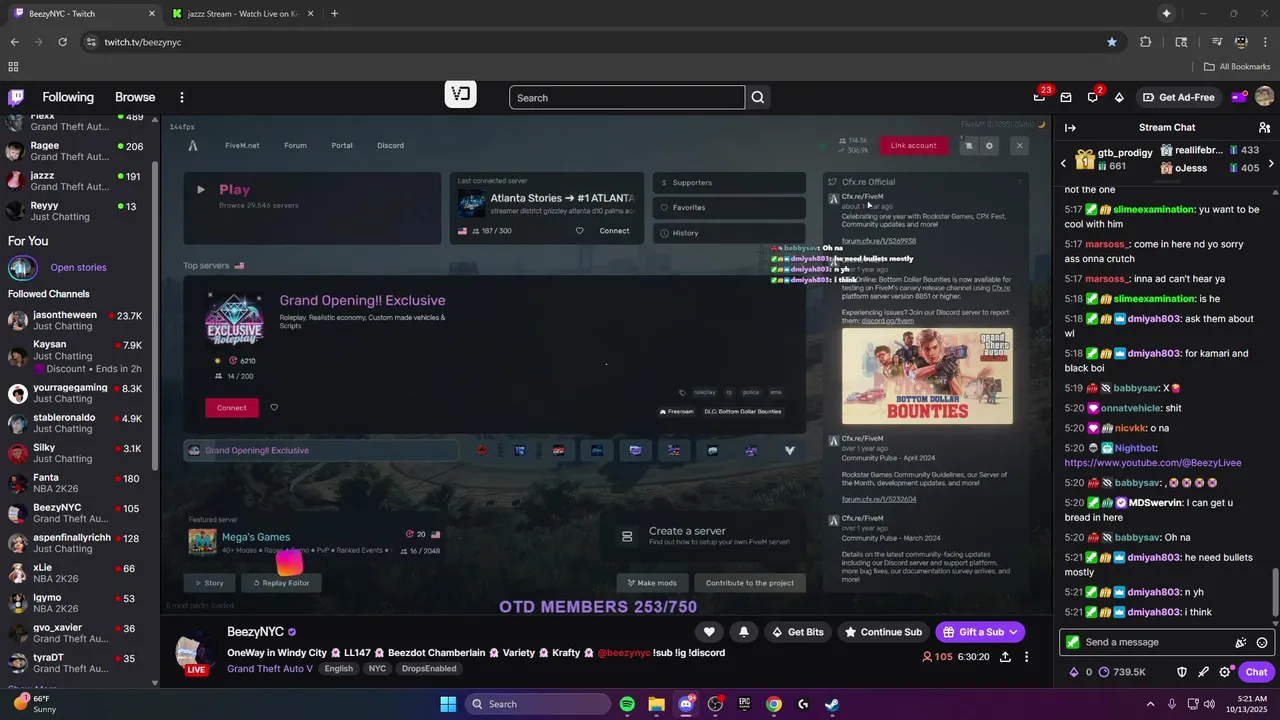Open the Twitch home logo

[16, 97]
